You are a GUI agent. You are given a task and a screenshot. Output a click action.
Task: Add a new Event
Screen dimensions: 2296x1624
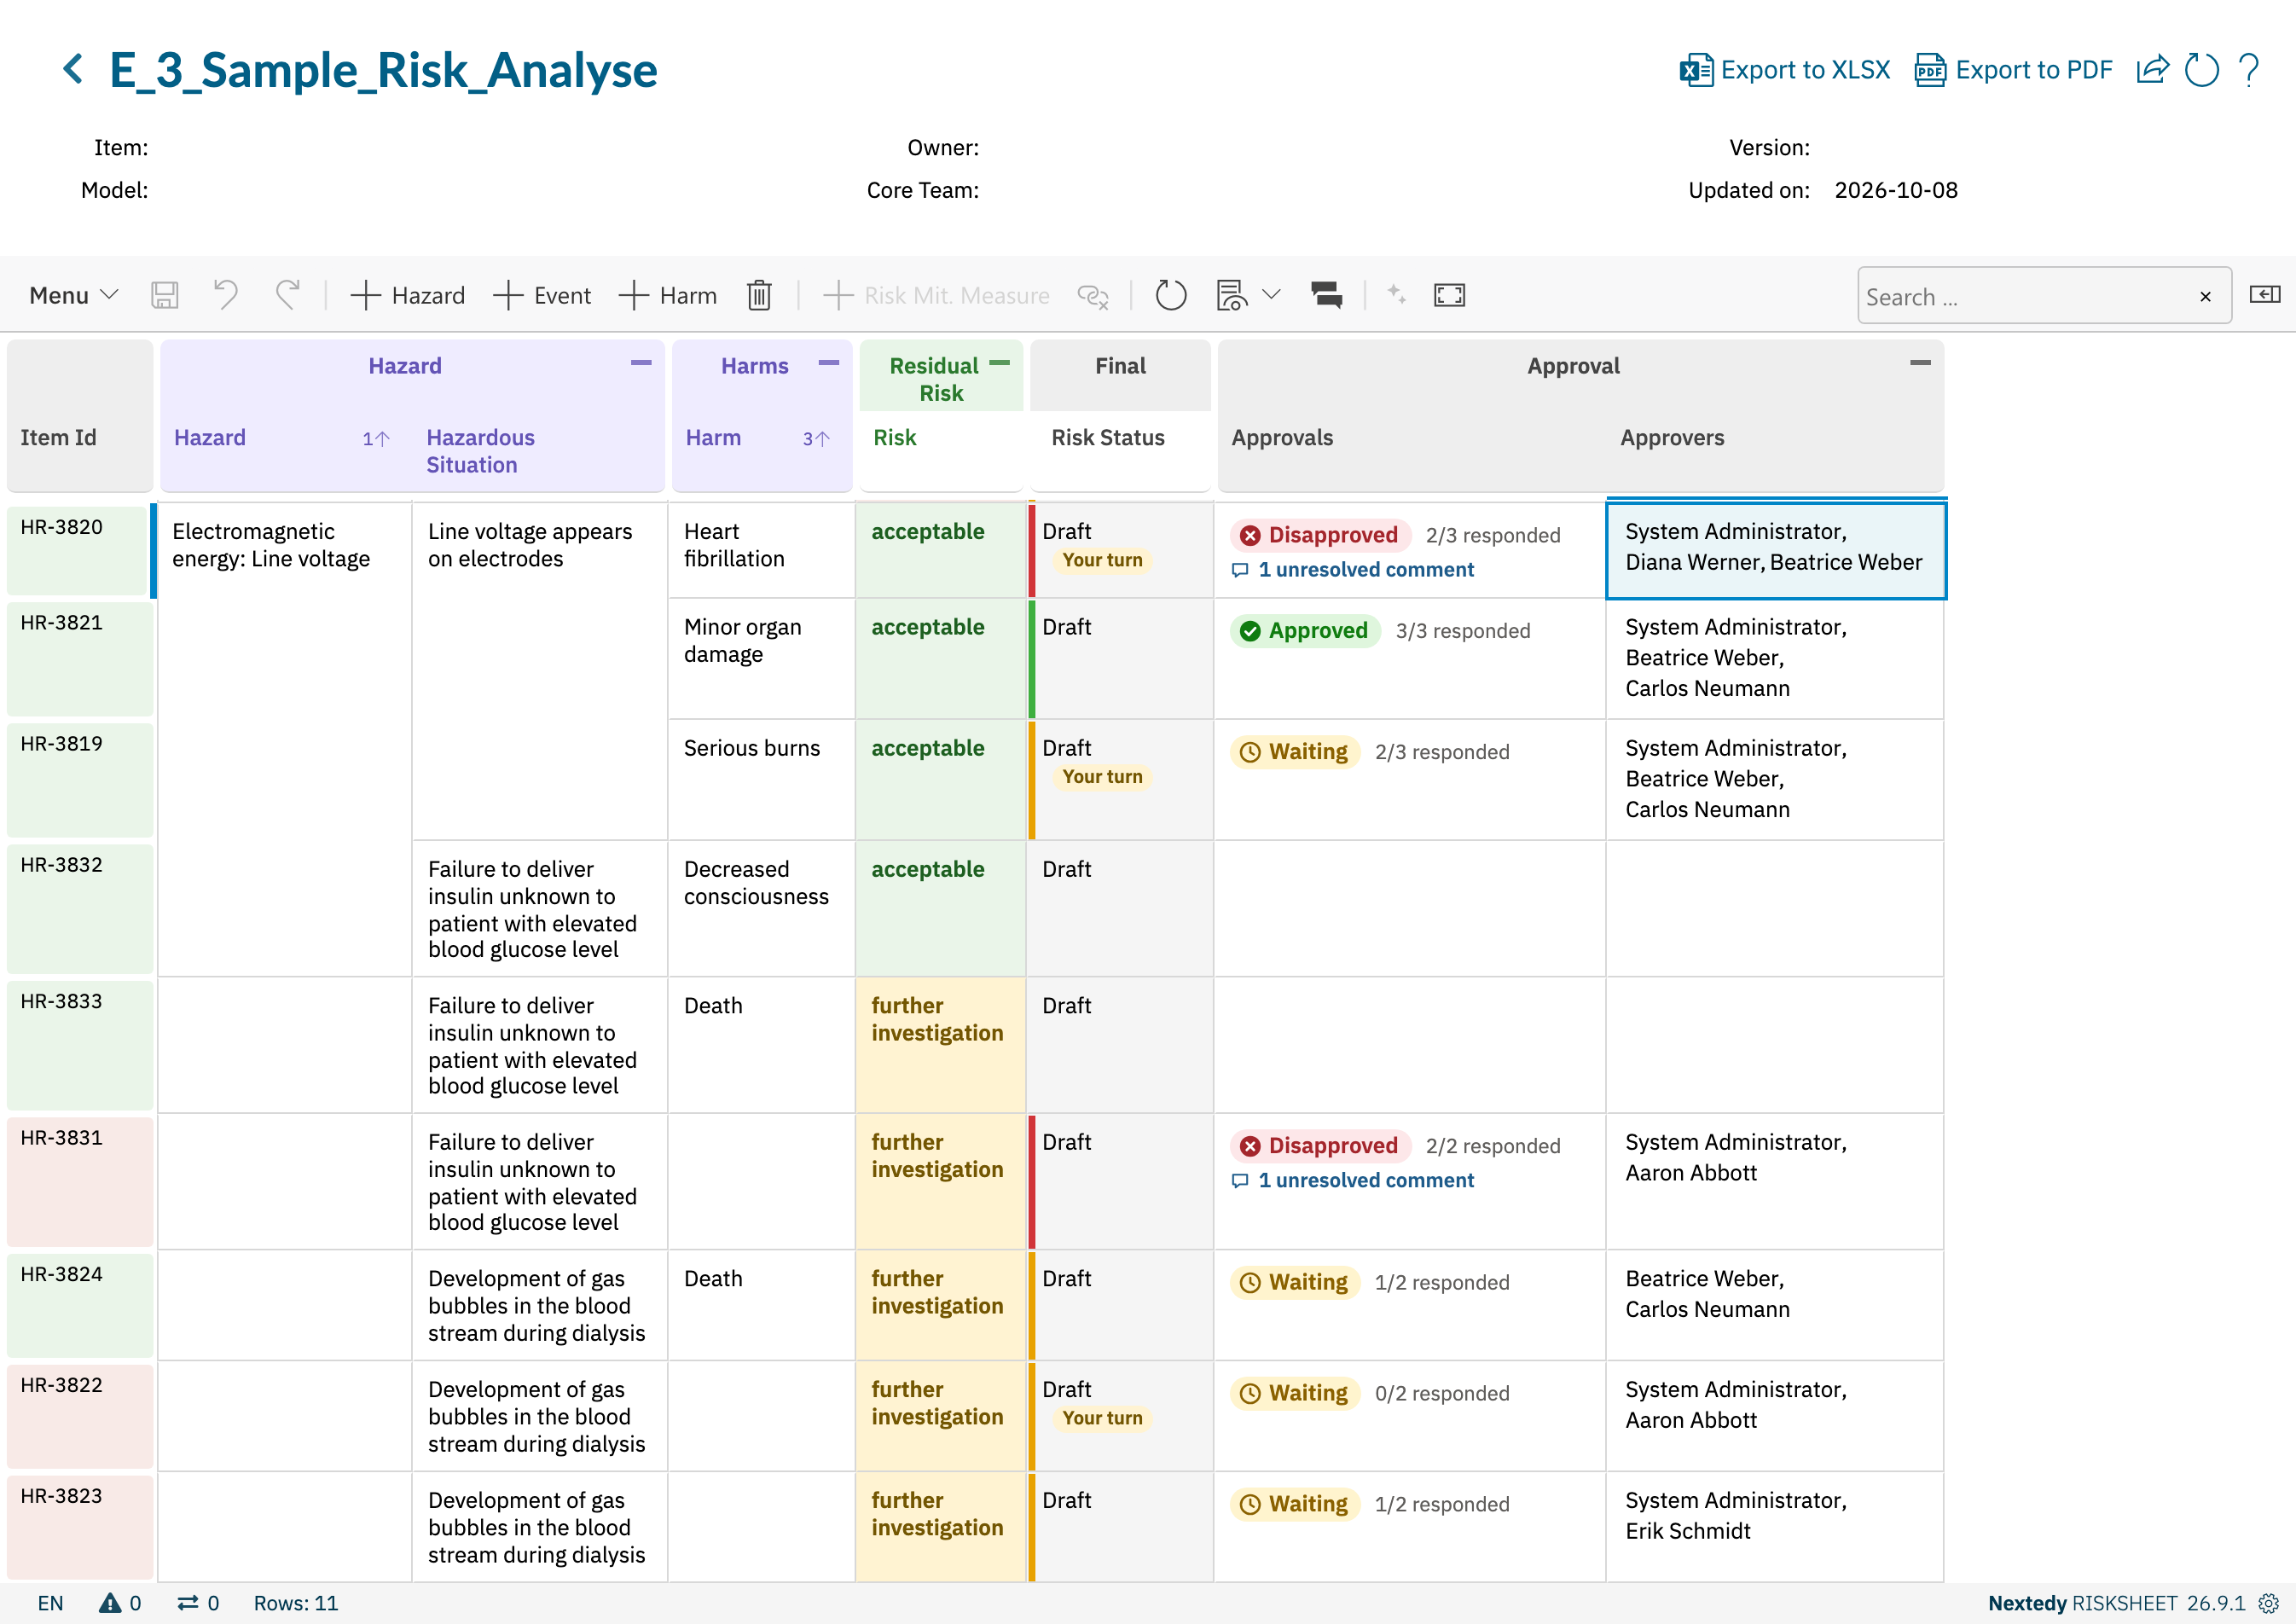click(542, 295)
